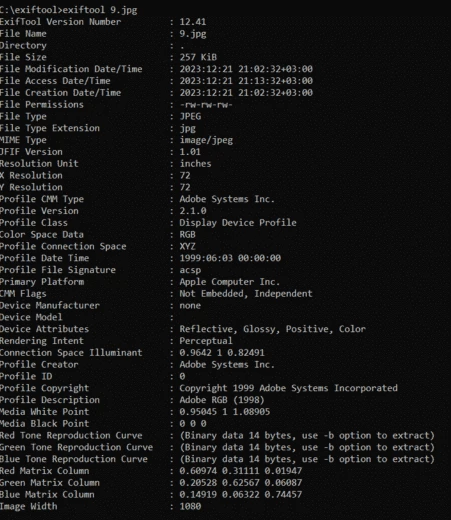This screenshot has width=451, height=520.
Task: Click the ExifTool version number 12.41
Action: point(193,22)
